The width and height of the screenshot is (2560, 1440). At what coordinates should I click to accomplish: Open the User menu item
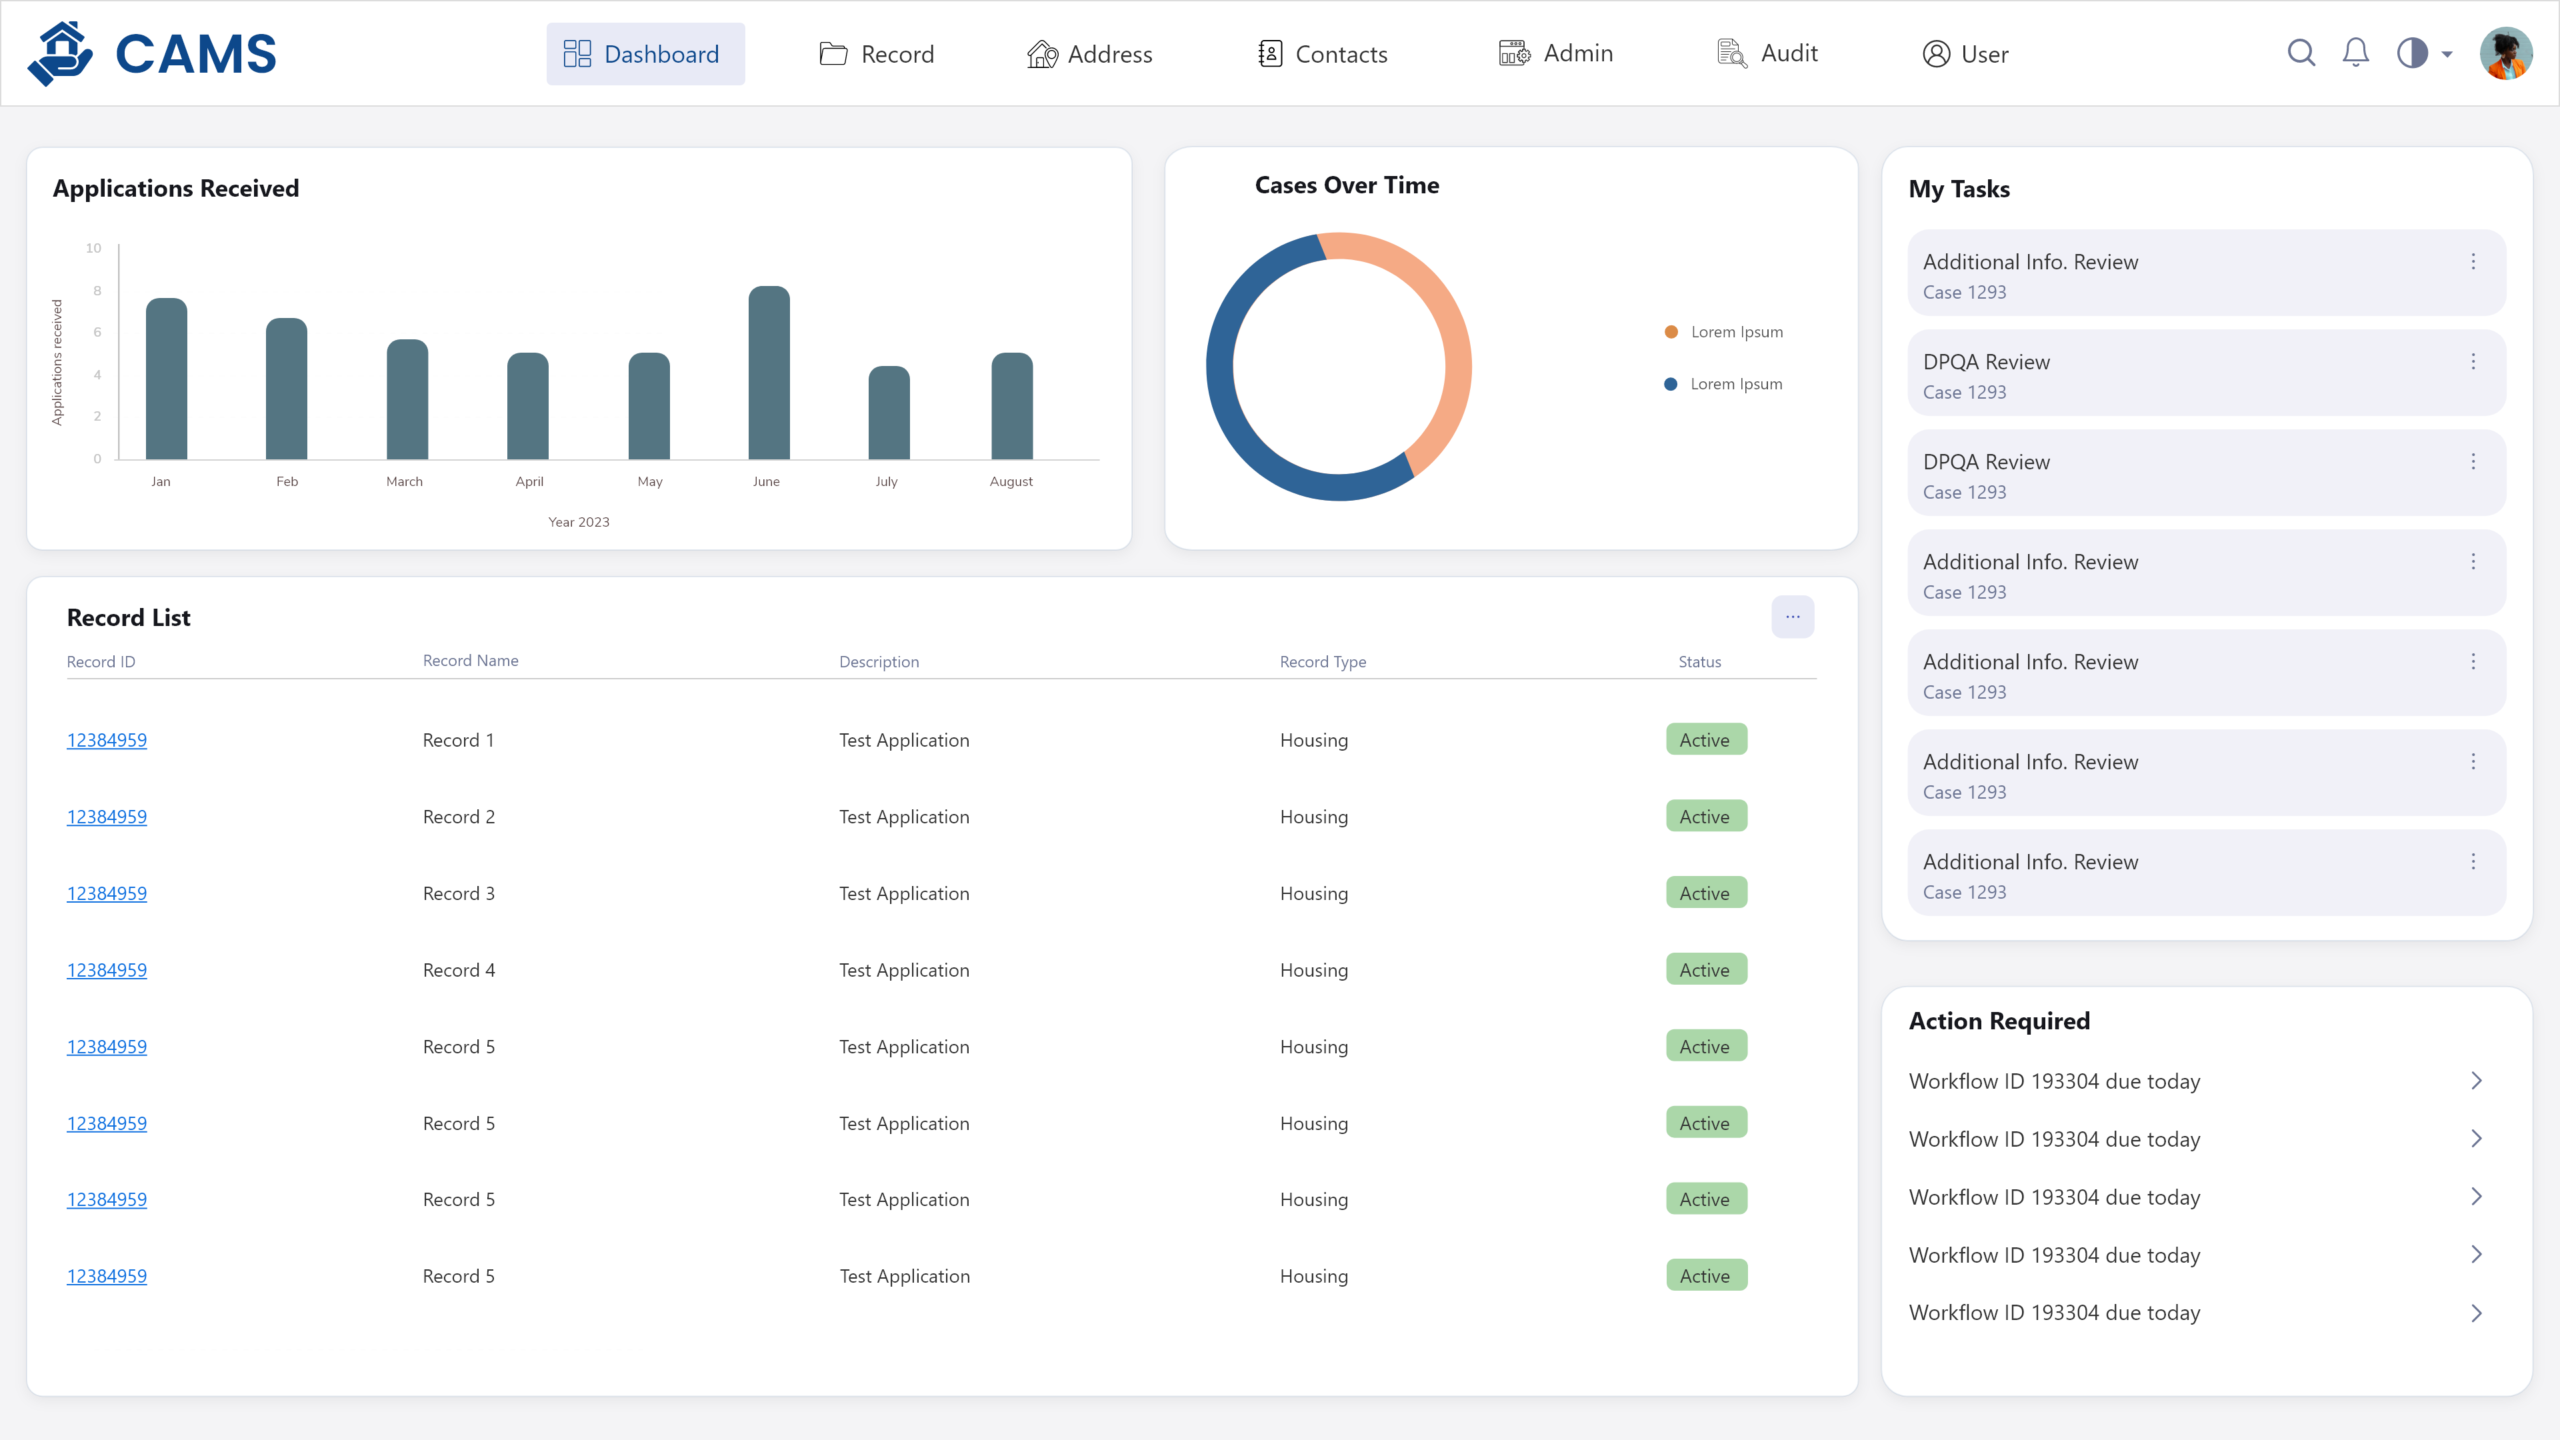coord(1965,54)
